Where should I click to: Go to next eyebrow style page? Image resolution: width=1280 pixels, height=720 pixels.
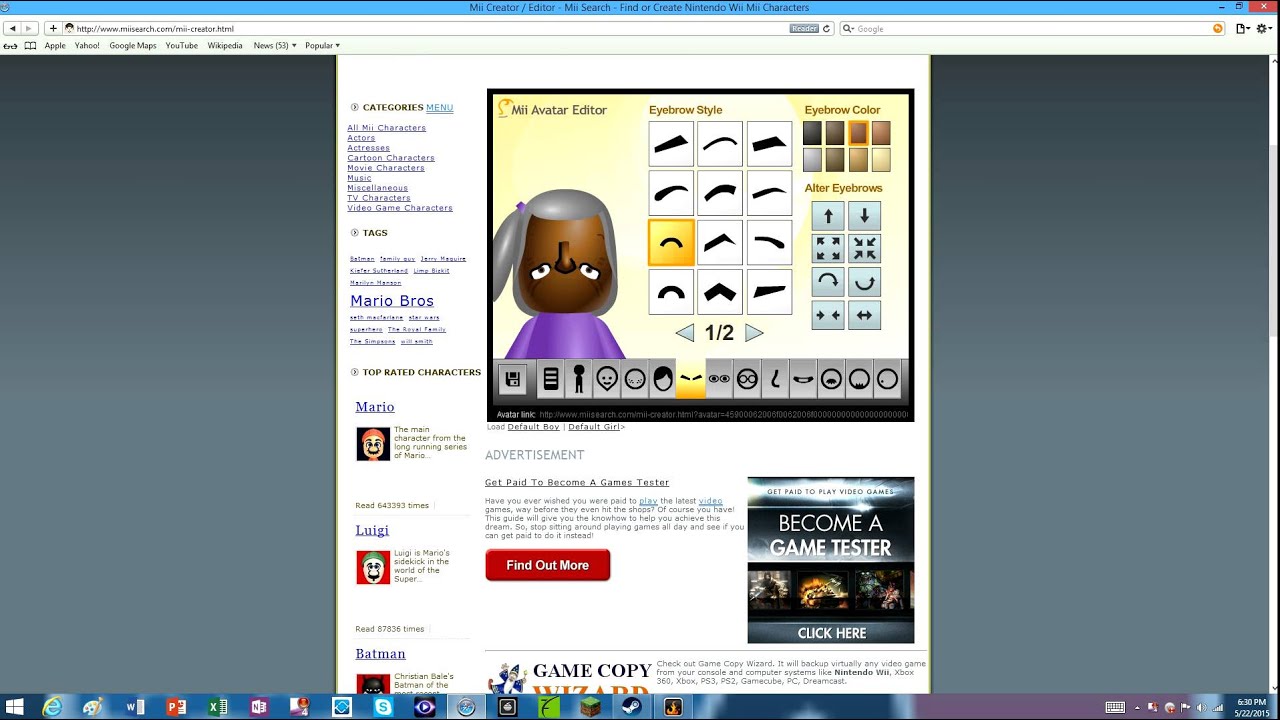click(754, 333)
